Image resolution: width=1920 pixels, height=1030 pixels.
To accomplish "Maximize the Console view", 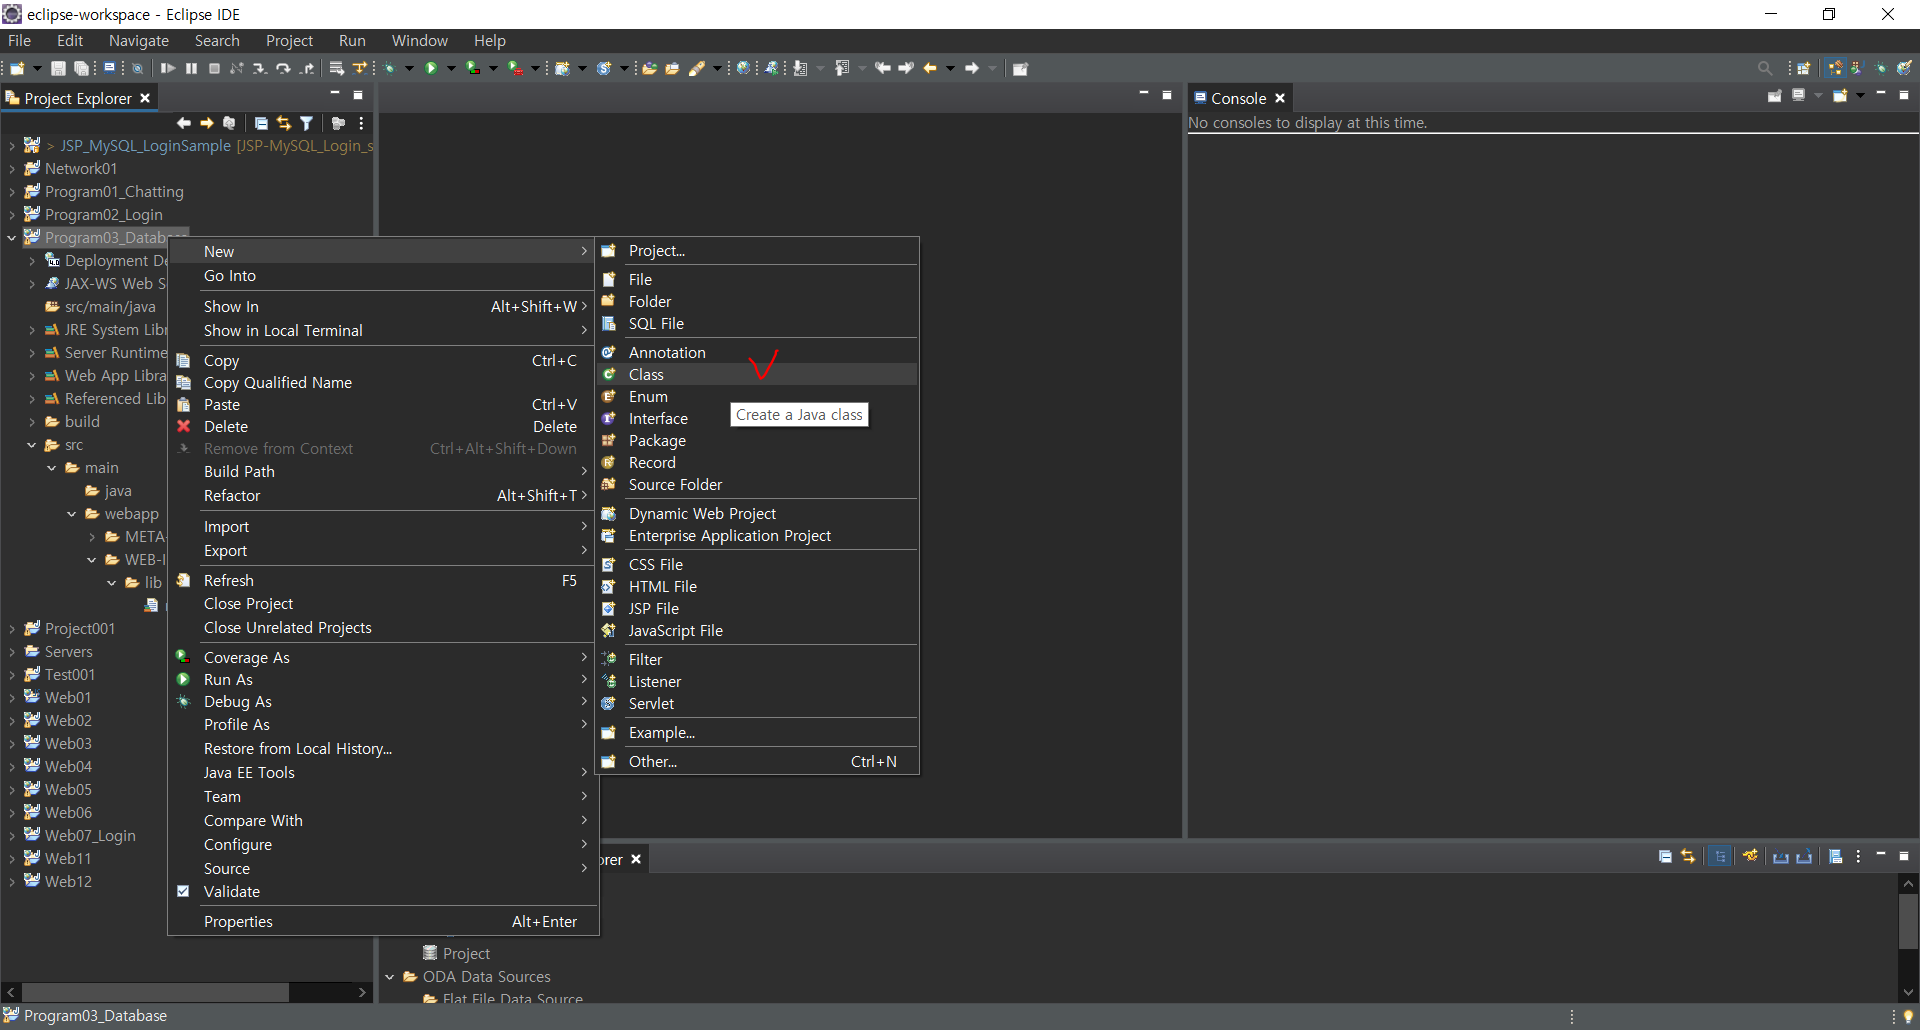I will [1904, 96].
